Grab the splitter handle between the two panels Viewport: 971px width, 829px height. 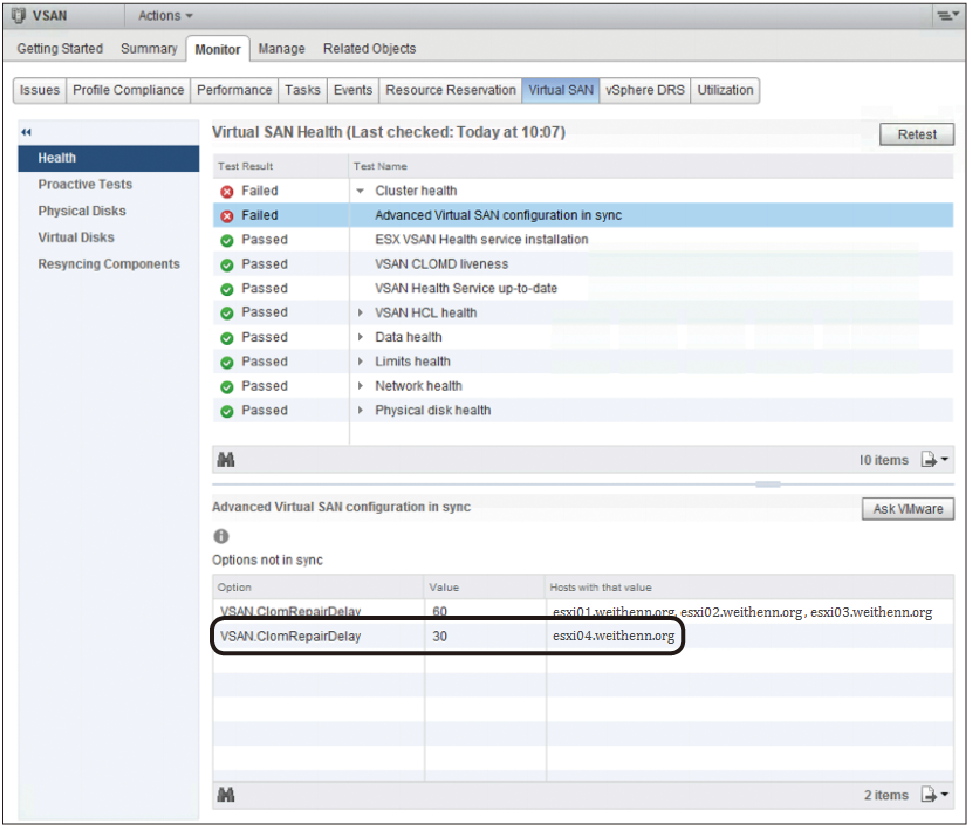pos(767,485)
